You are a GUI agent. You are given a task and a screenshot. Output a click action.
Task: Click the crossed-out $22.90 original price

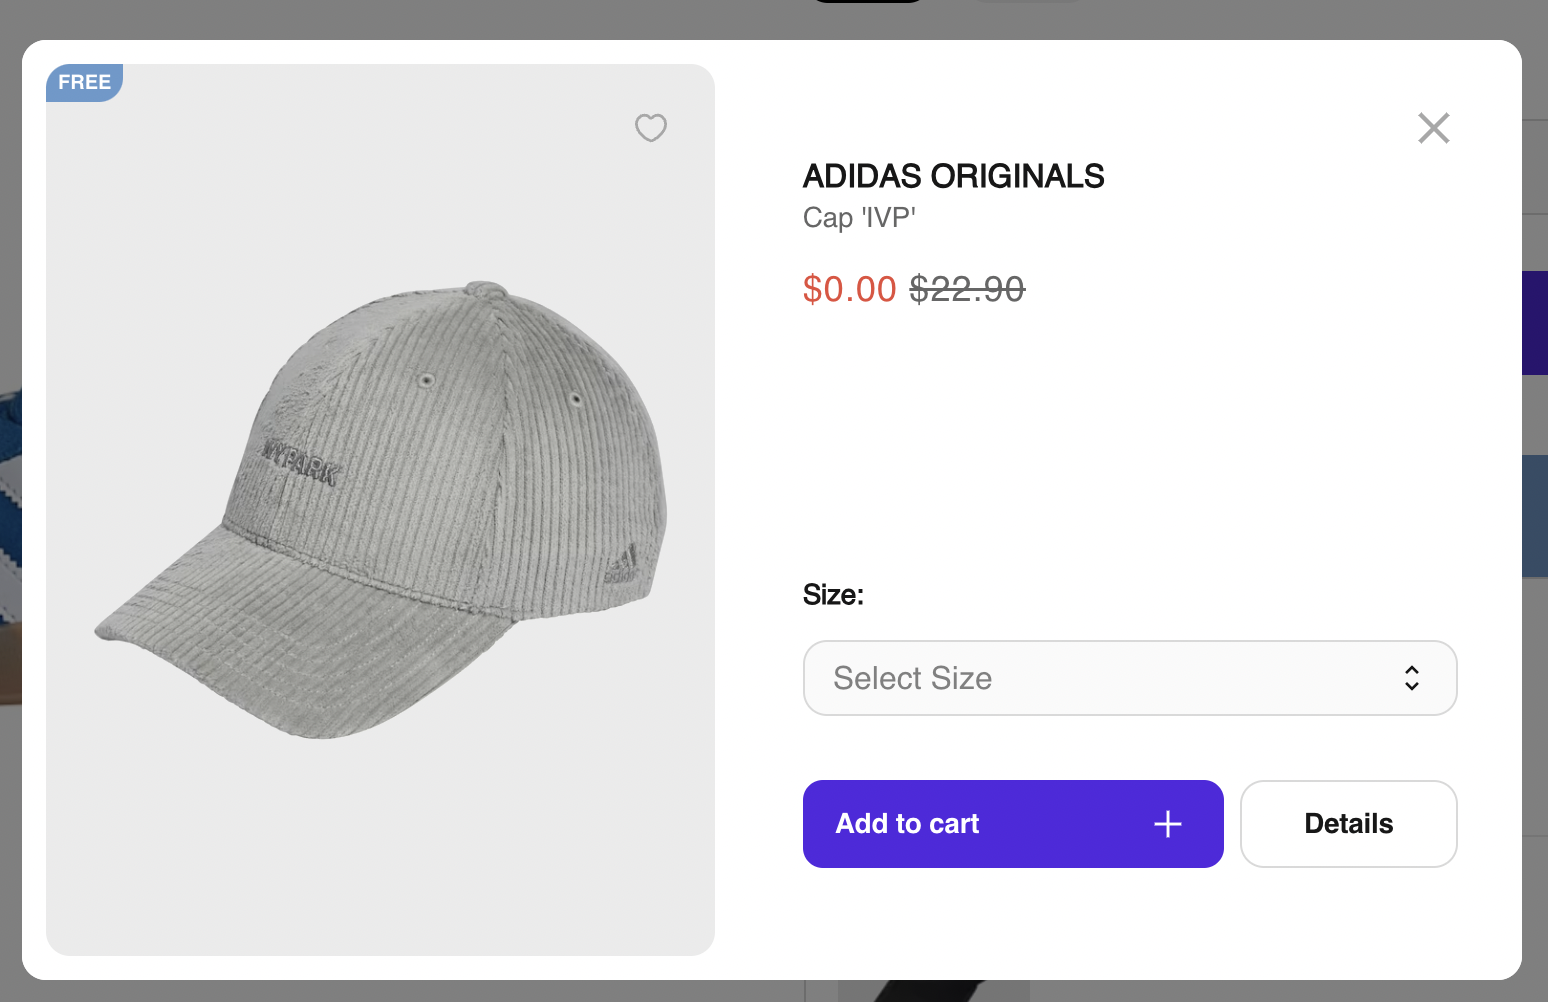966,289
